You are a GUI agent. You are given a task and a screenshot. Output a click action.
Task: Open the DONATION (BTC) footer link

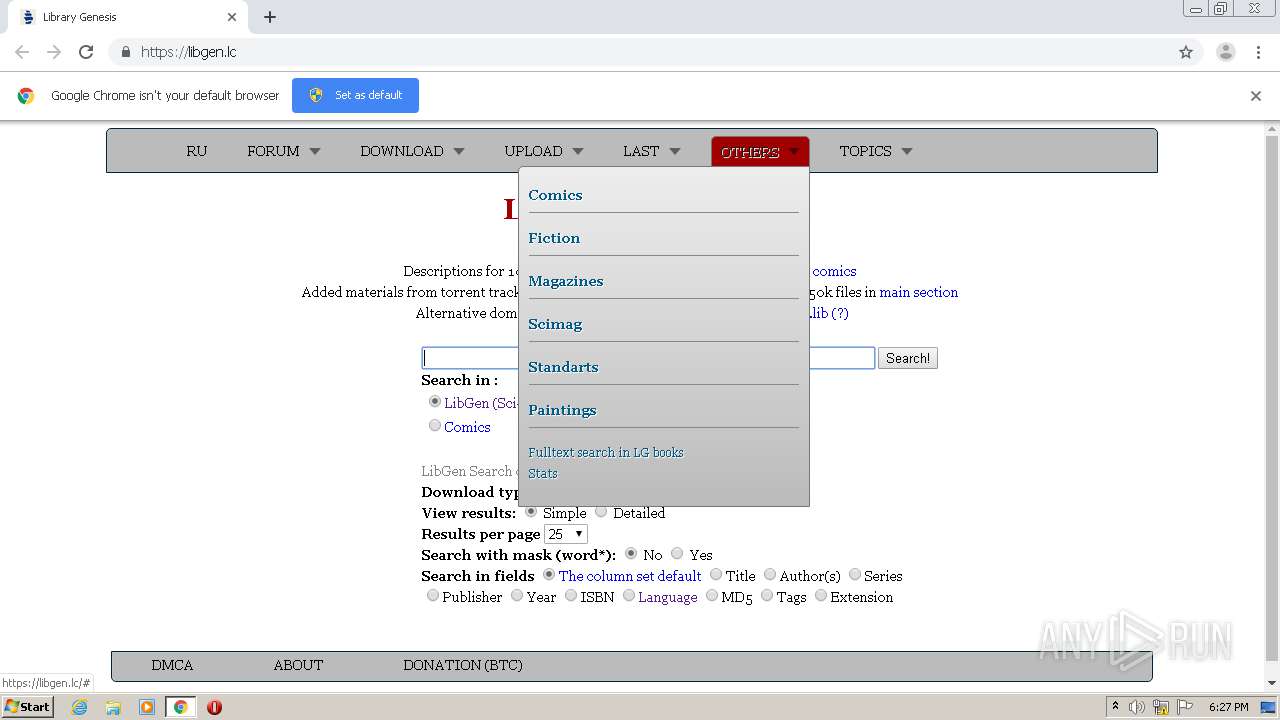pyautogui.click(x=463, y=665)
